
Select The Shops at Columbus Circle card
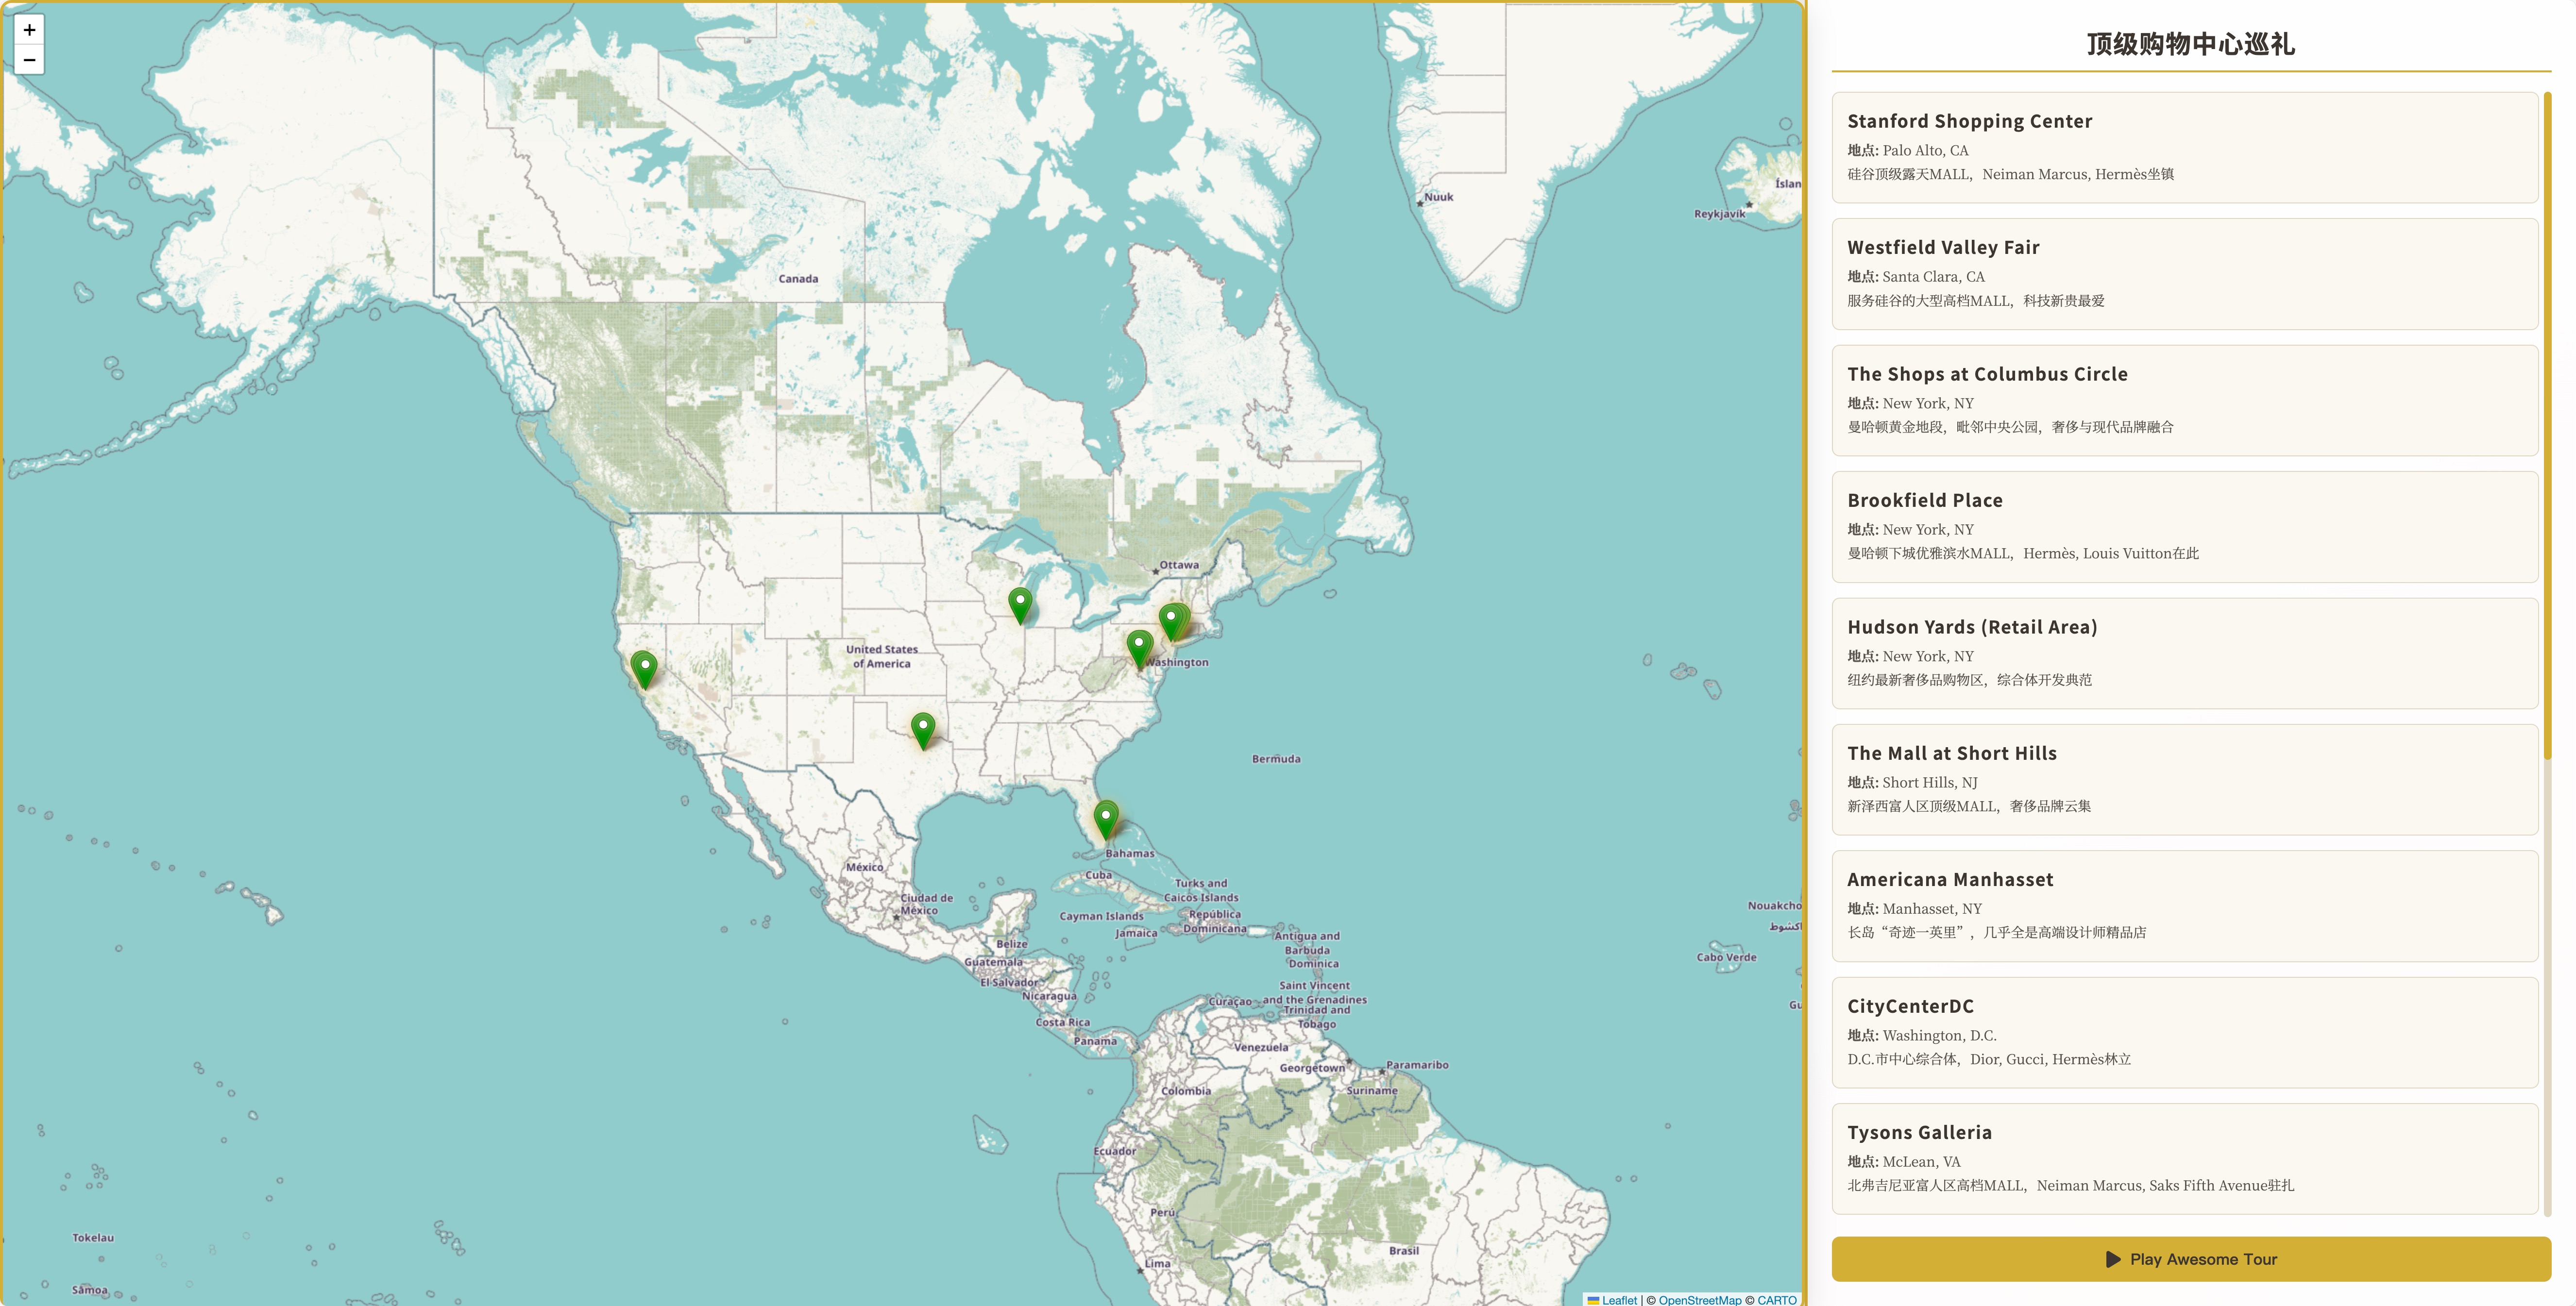2185,400
